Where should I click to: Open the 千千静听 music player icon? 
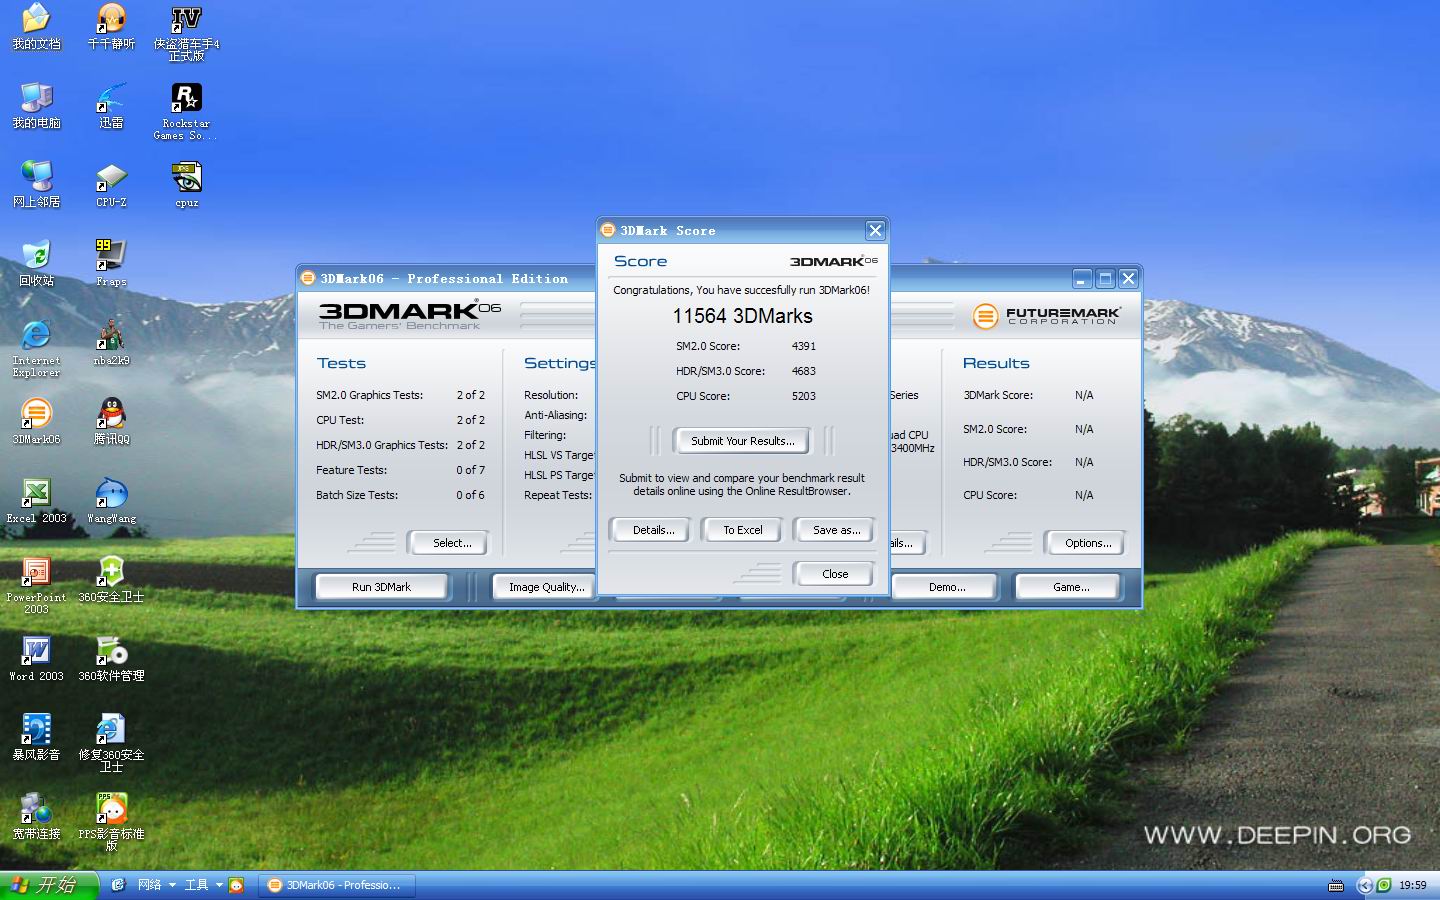111,27
